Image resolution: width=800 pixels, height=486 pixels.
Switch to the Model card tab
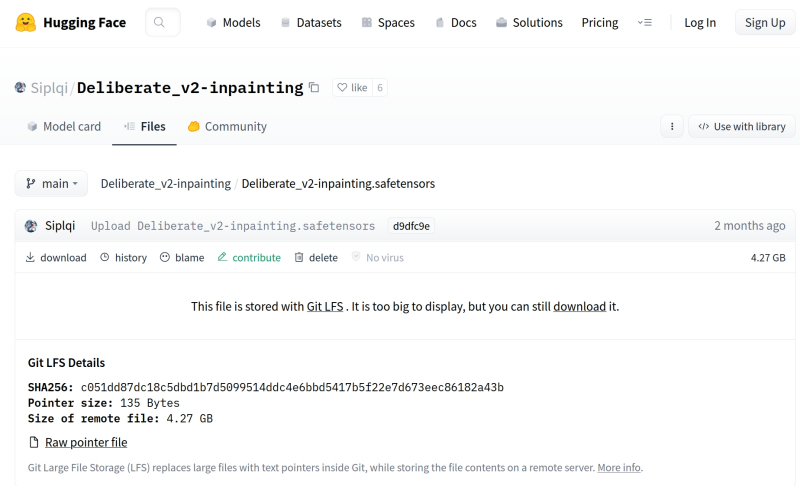pyautogui.click(x=64, y=127)
